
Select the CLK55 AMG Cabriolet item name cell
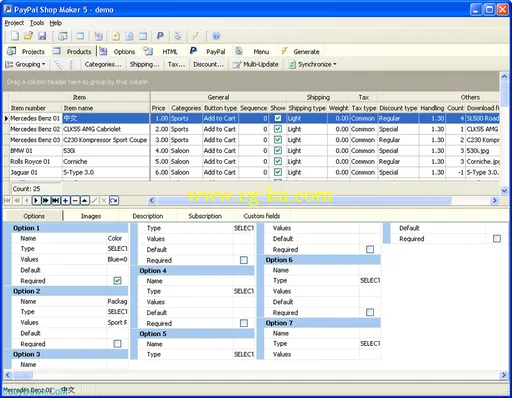click(x=106, y=129)
